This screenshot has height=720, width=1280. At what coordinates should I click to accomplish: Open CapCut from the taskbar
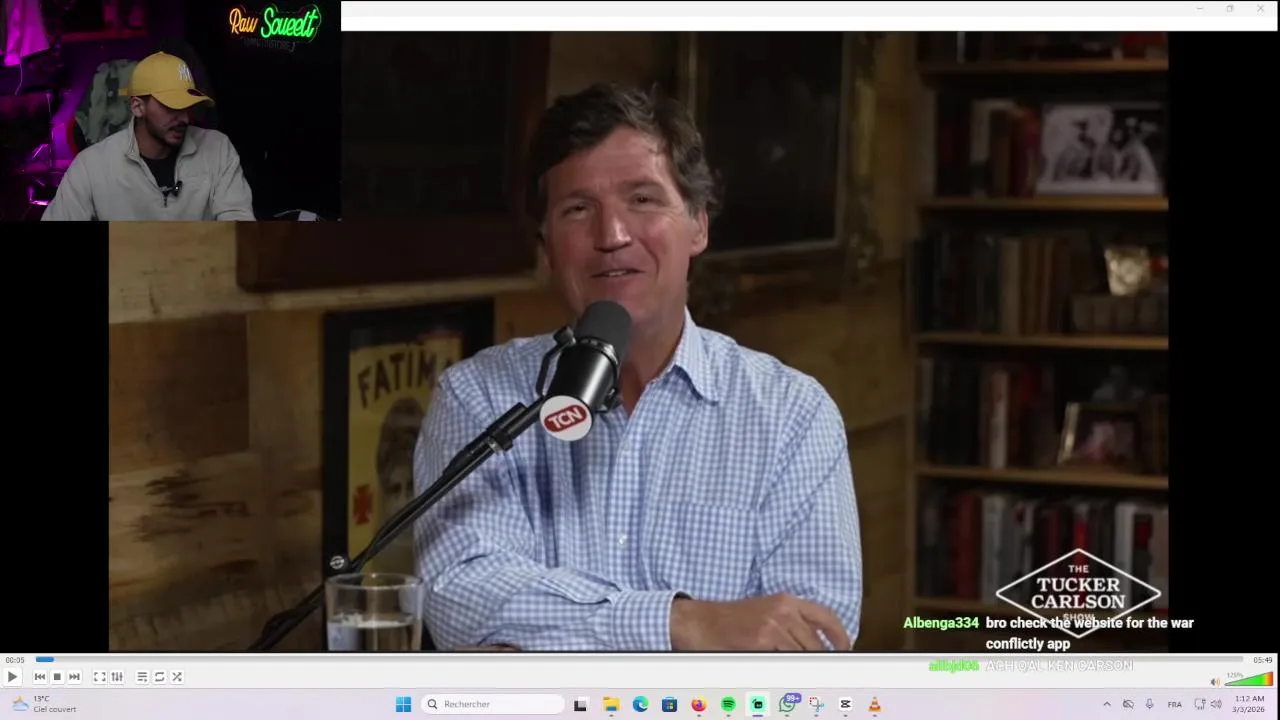845,704
